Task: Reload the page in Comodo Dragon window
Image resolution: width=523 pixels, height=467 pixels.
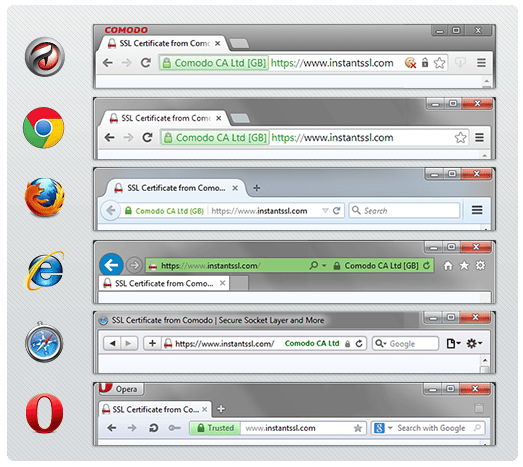Action: pos(146,63)
